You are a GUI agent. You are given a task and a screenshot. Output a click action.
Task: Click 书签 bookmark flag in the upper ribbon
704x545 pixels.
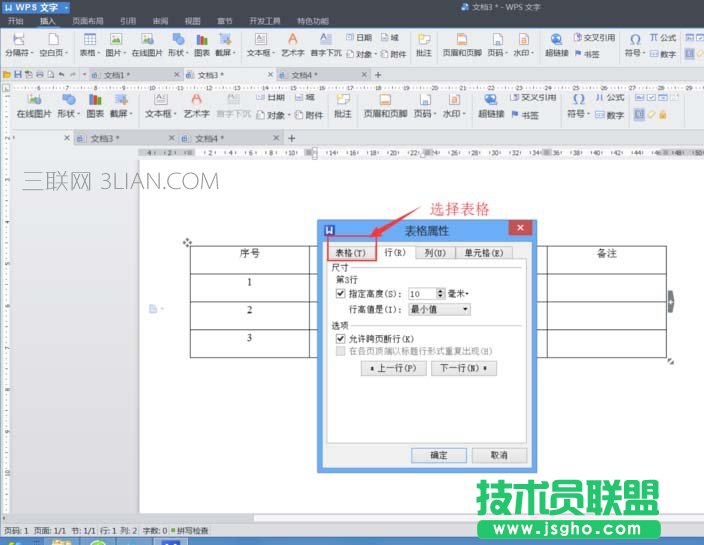[x=587, y=54]
